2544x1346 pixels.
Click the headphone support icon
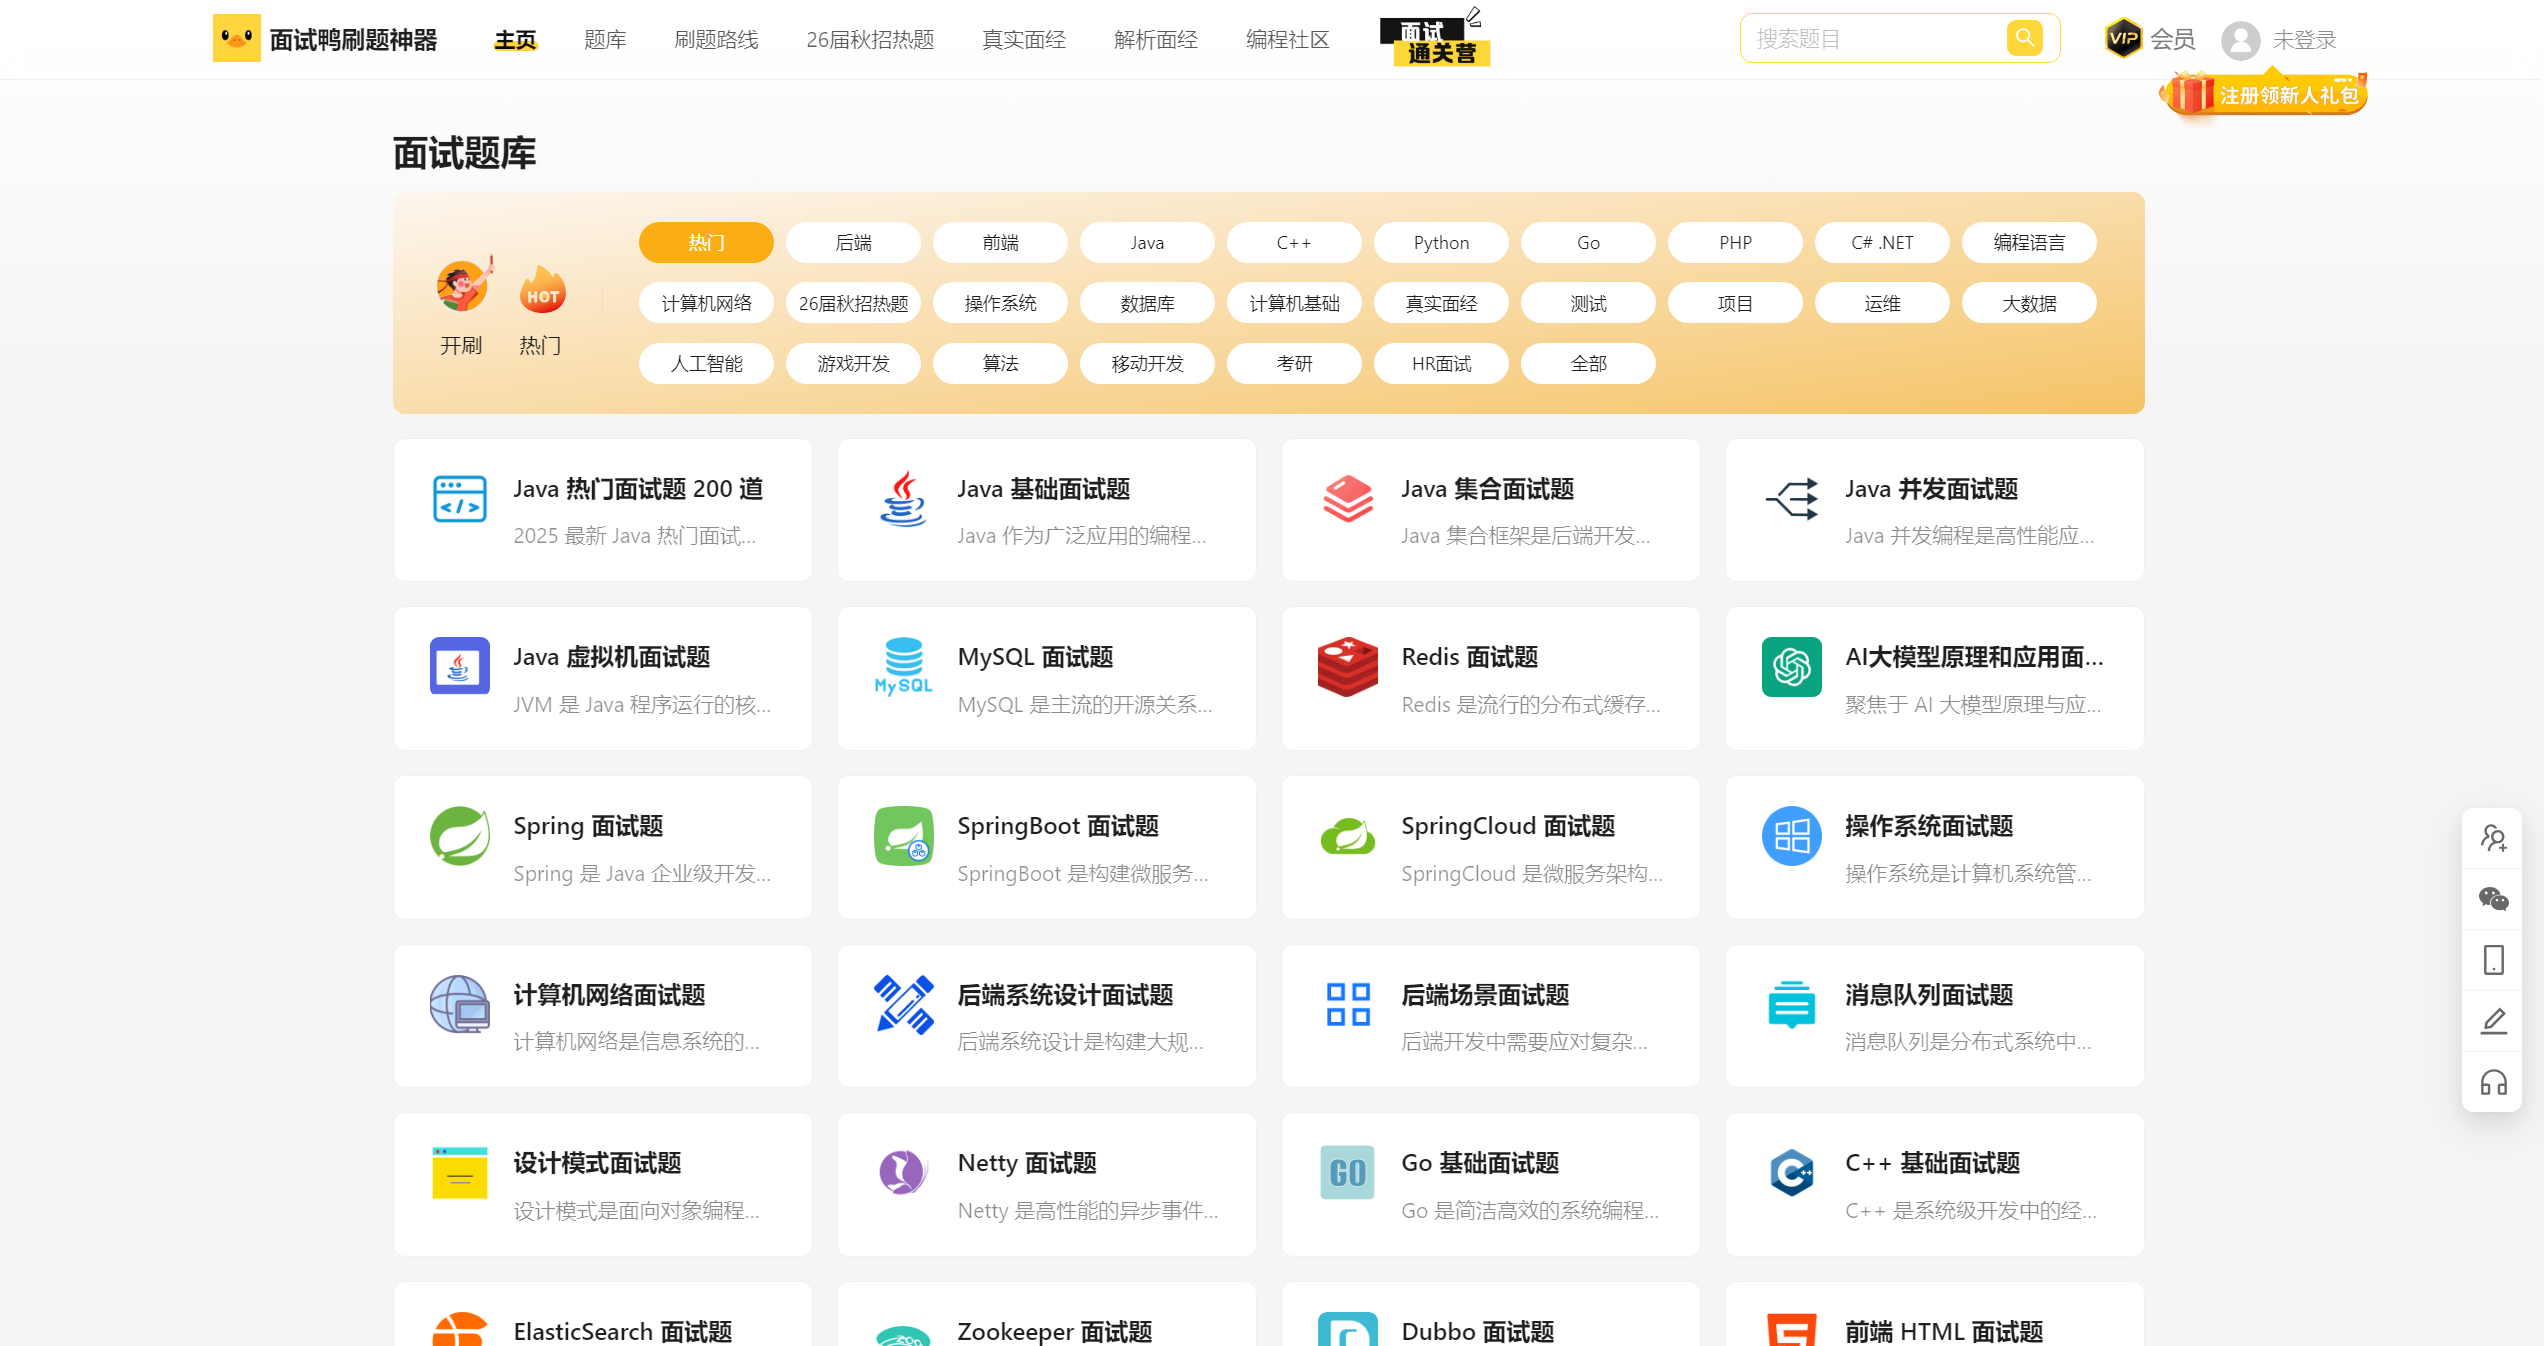coord(2493,1083)
